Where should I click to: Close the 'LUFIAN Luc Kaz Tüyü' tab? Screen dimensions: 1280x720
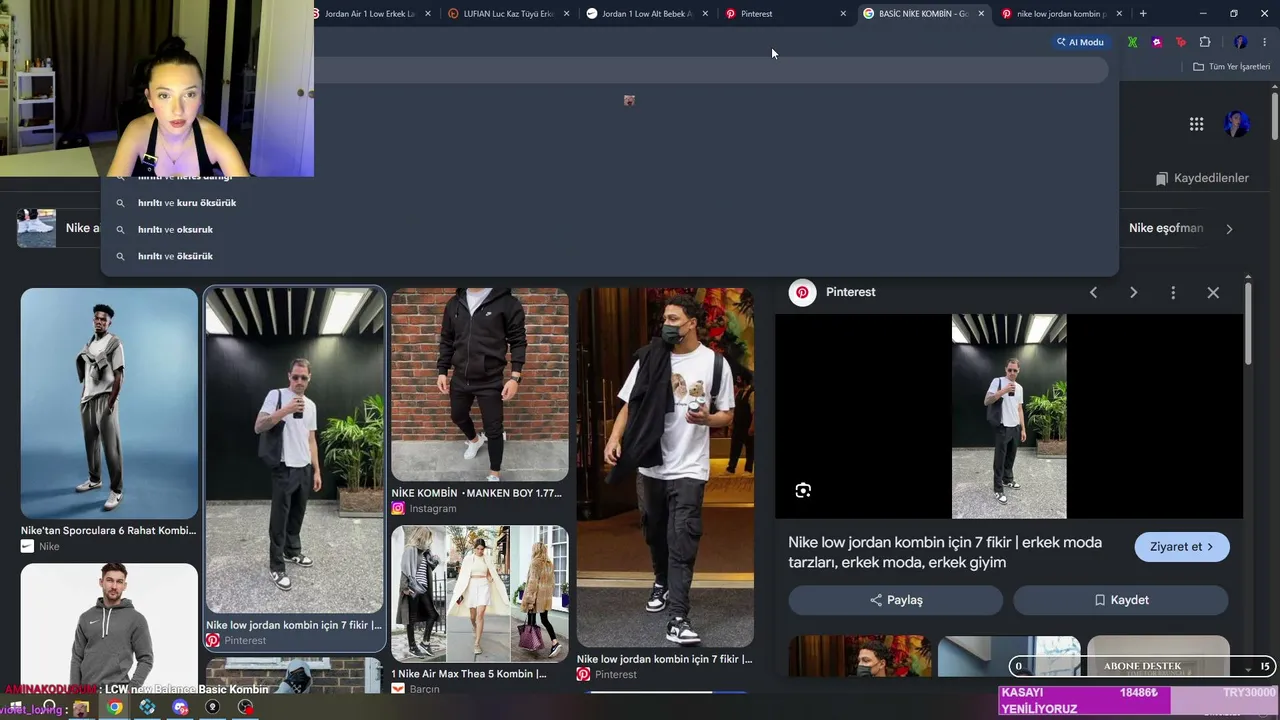point(567,14)
